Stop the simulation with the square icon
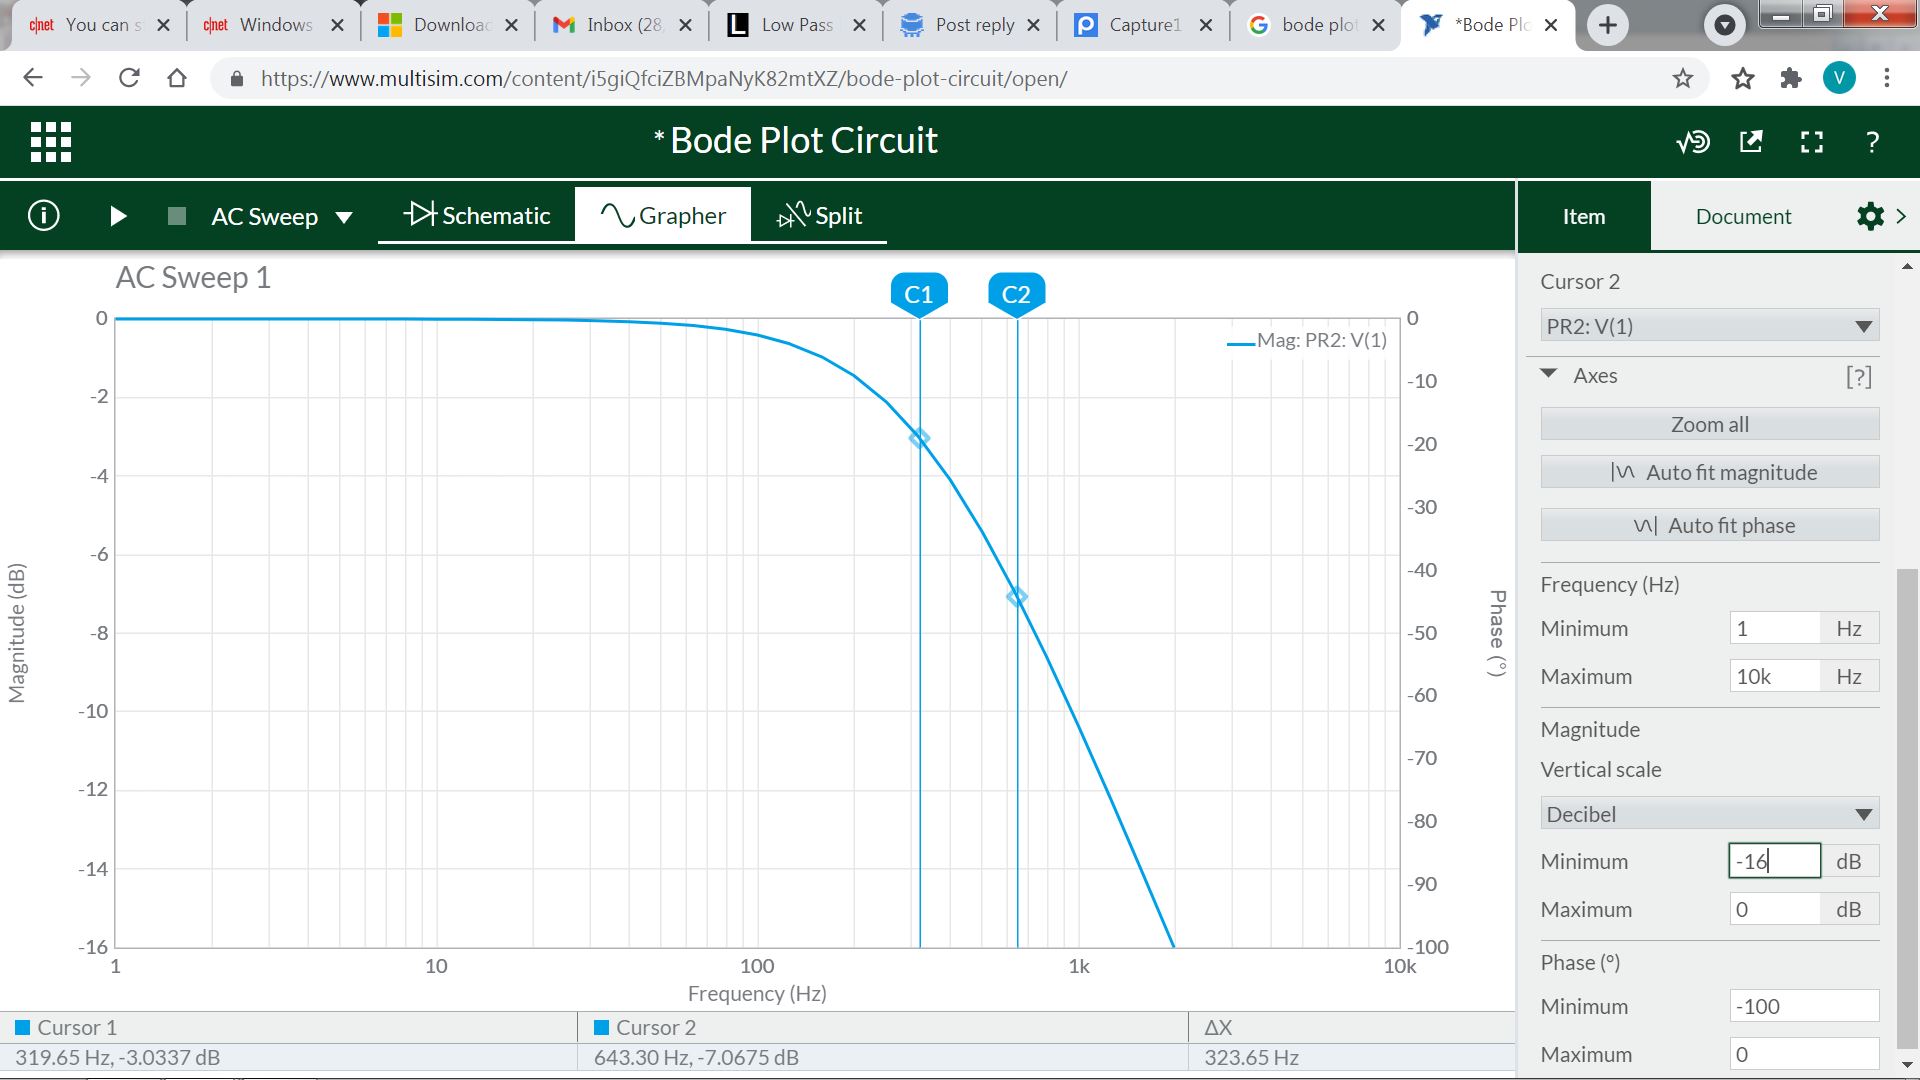 pos(177,216)
